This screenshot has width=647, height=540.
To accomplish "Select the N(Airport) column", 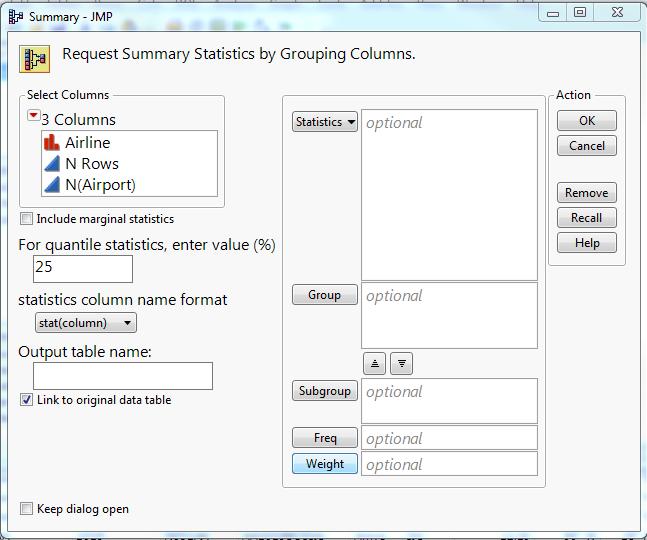I will [100, 185].
